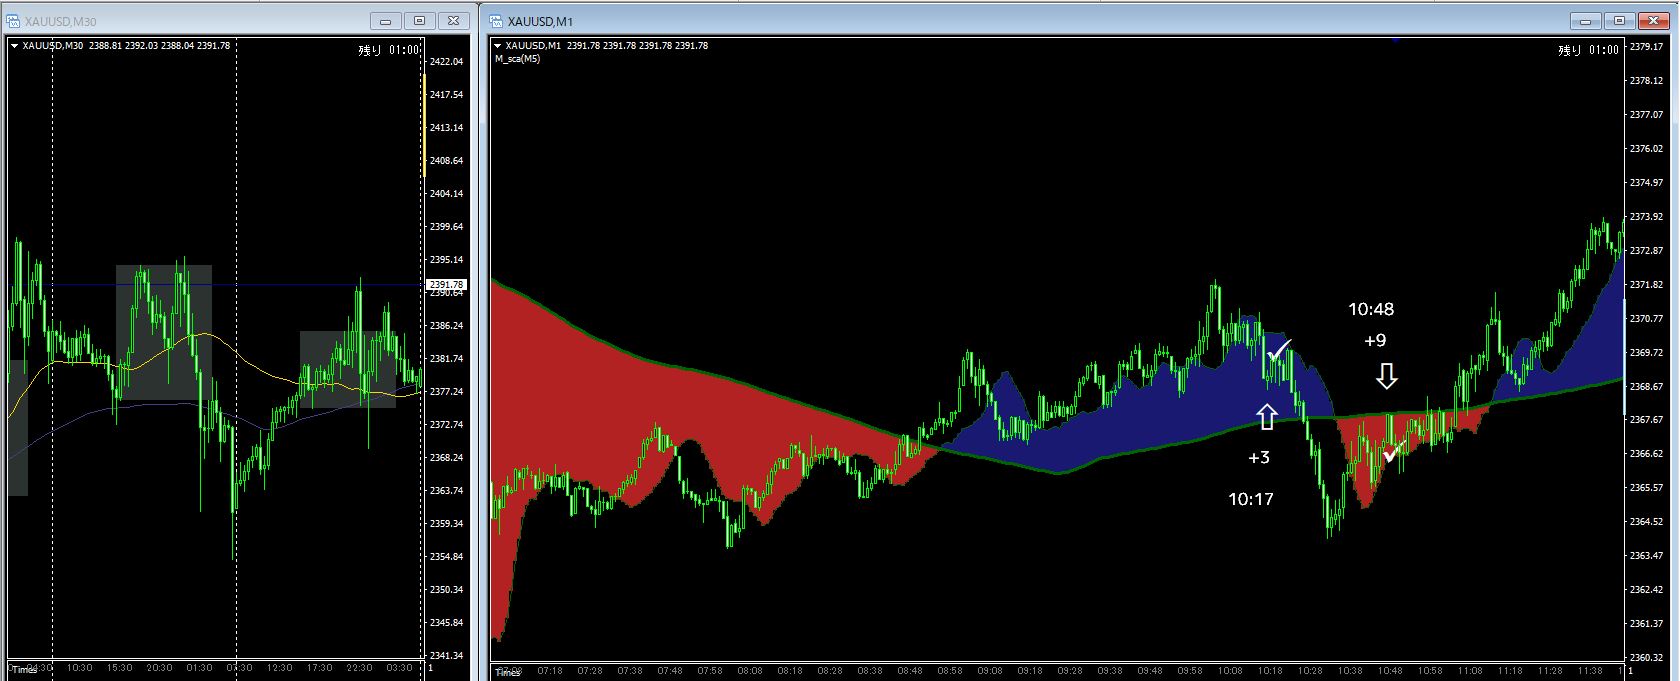The height and width of the screenshot is (681, 1680).
Task: Click the XAUUSD,M30 window chart icon
Action: [13, 21]
